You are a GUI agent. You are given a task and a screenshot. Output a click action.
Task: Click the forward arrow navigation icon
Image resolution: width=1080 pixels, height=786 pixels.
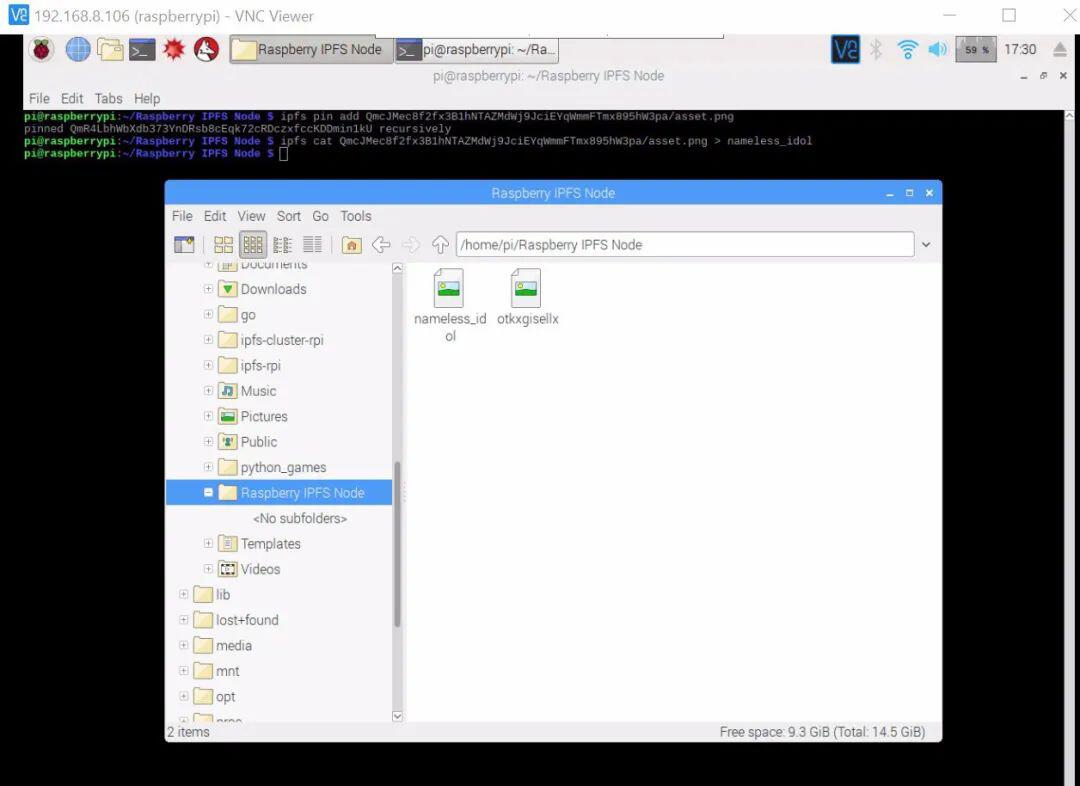pos(411,245)
